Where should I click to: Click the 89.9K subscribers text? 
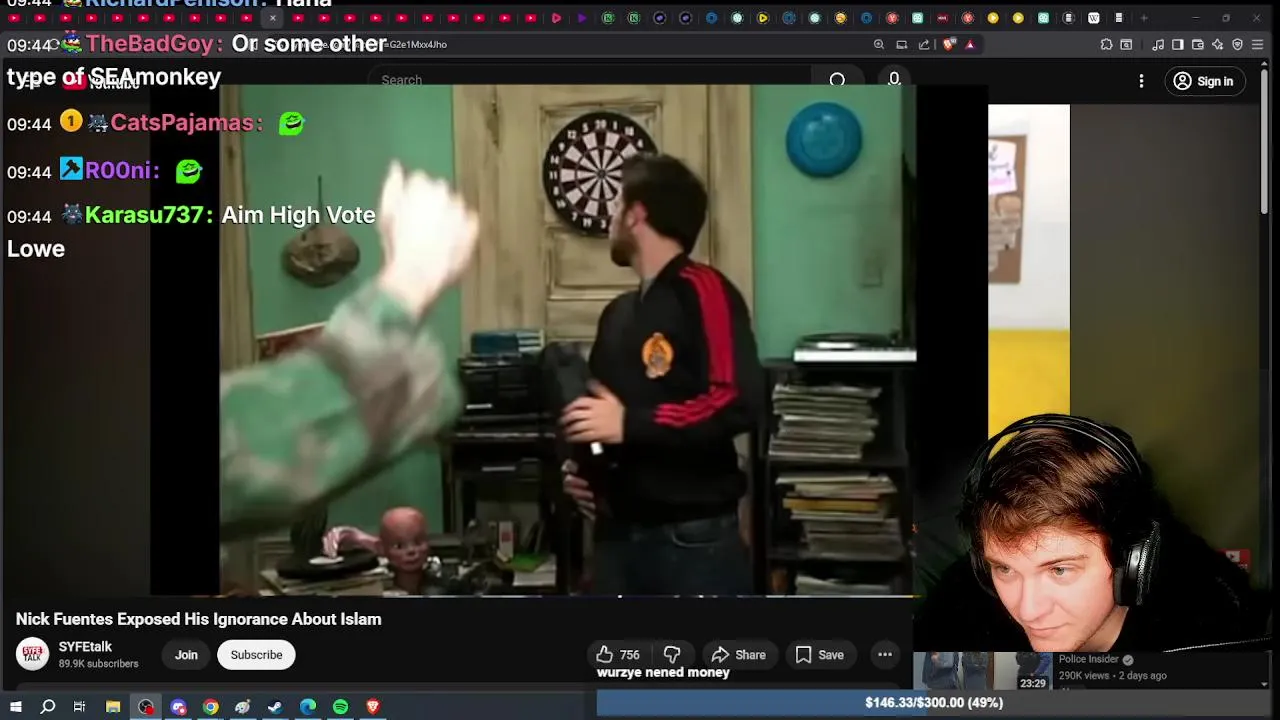coord(98,664)
